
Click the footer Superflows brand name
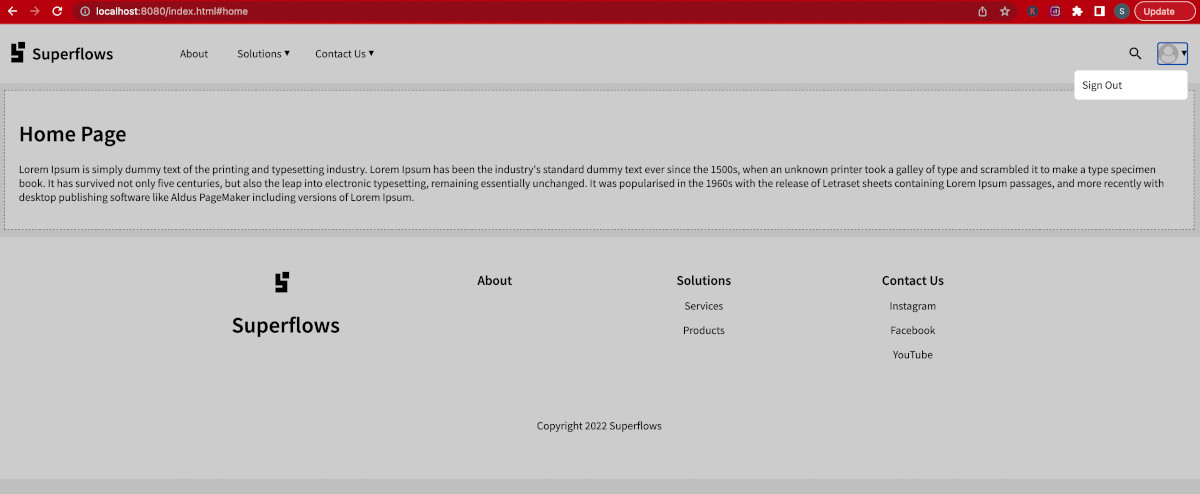286,325
